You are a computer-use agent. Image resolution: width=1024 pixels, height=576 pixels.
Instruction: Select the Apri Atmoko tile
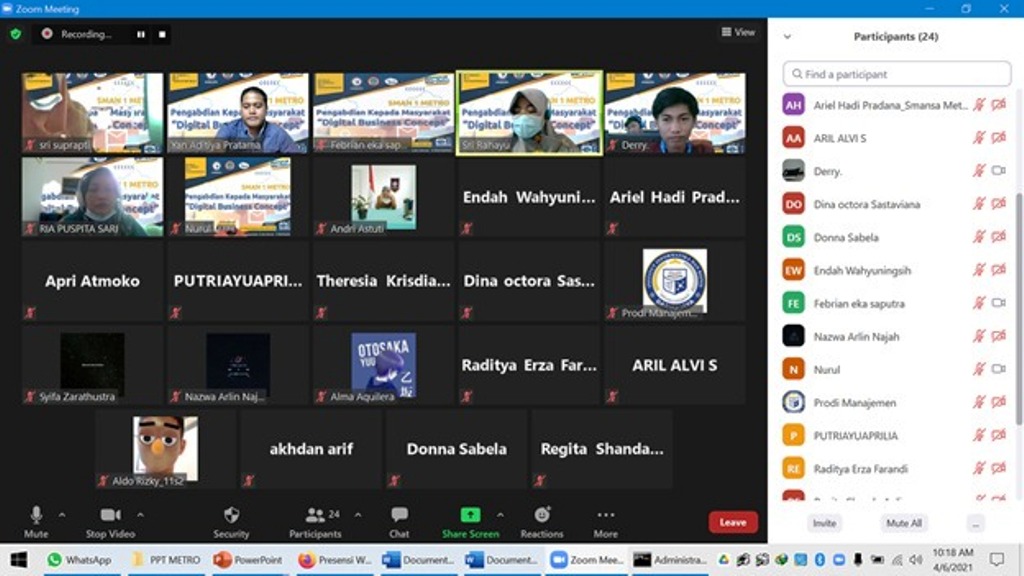[x=92, y=281]
